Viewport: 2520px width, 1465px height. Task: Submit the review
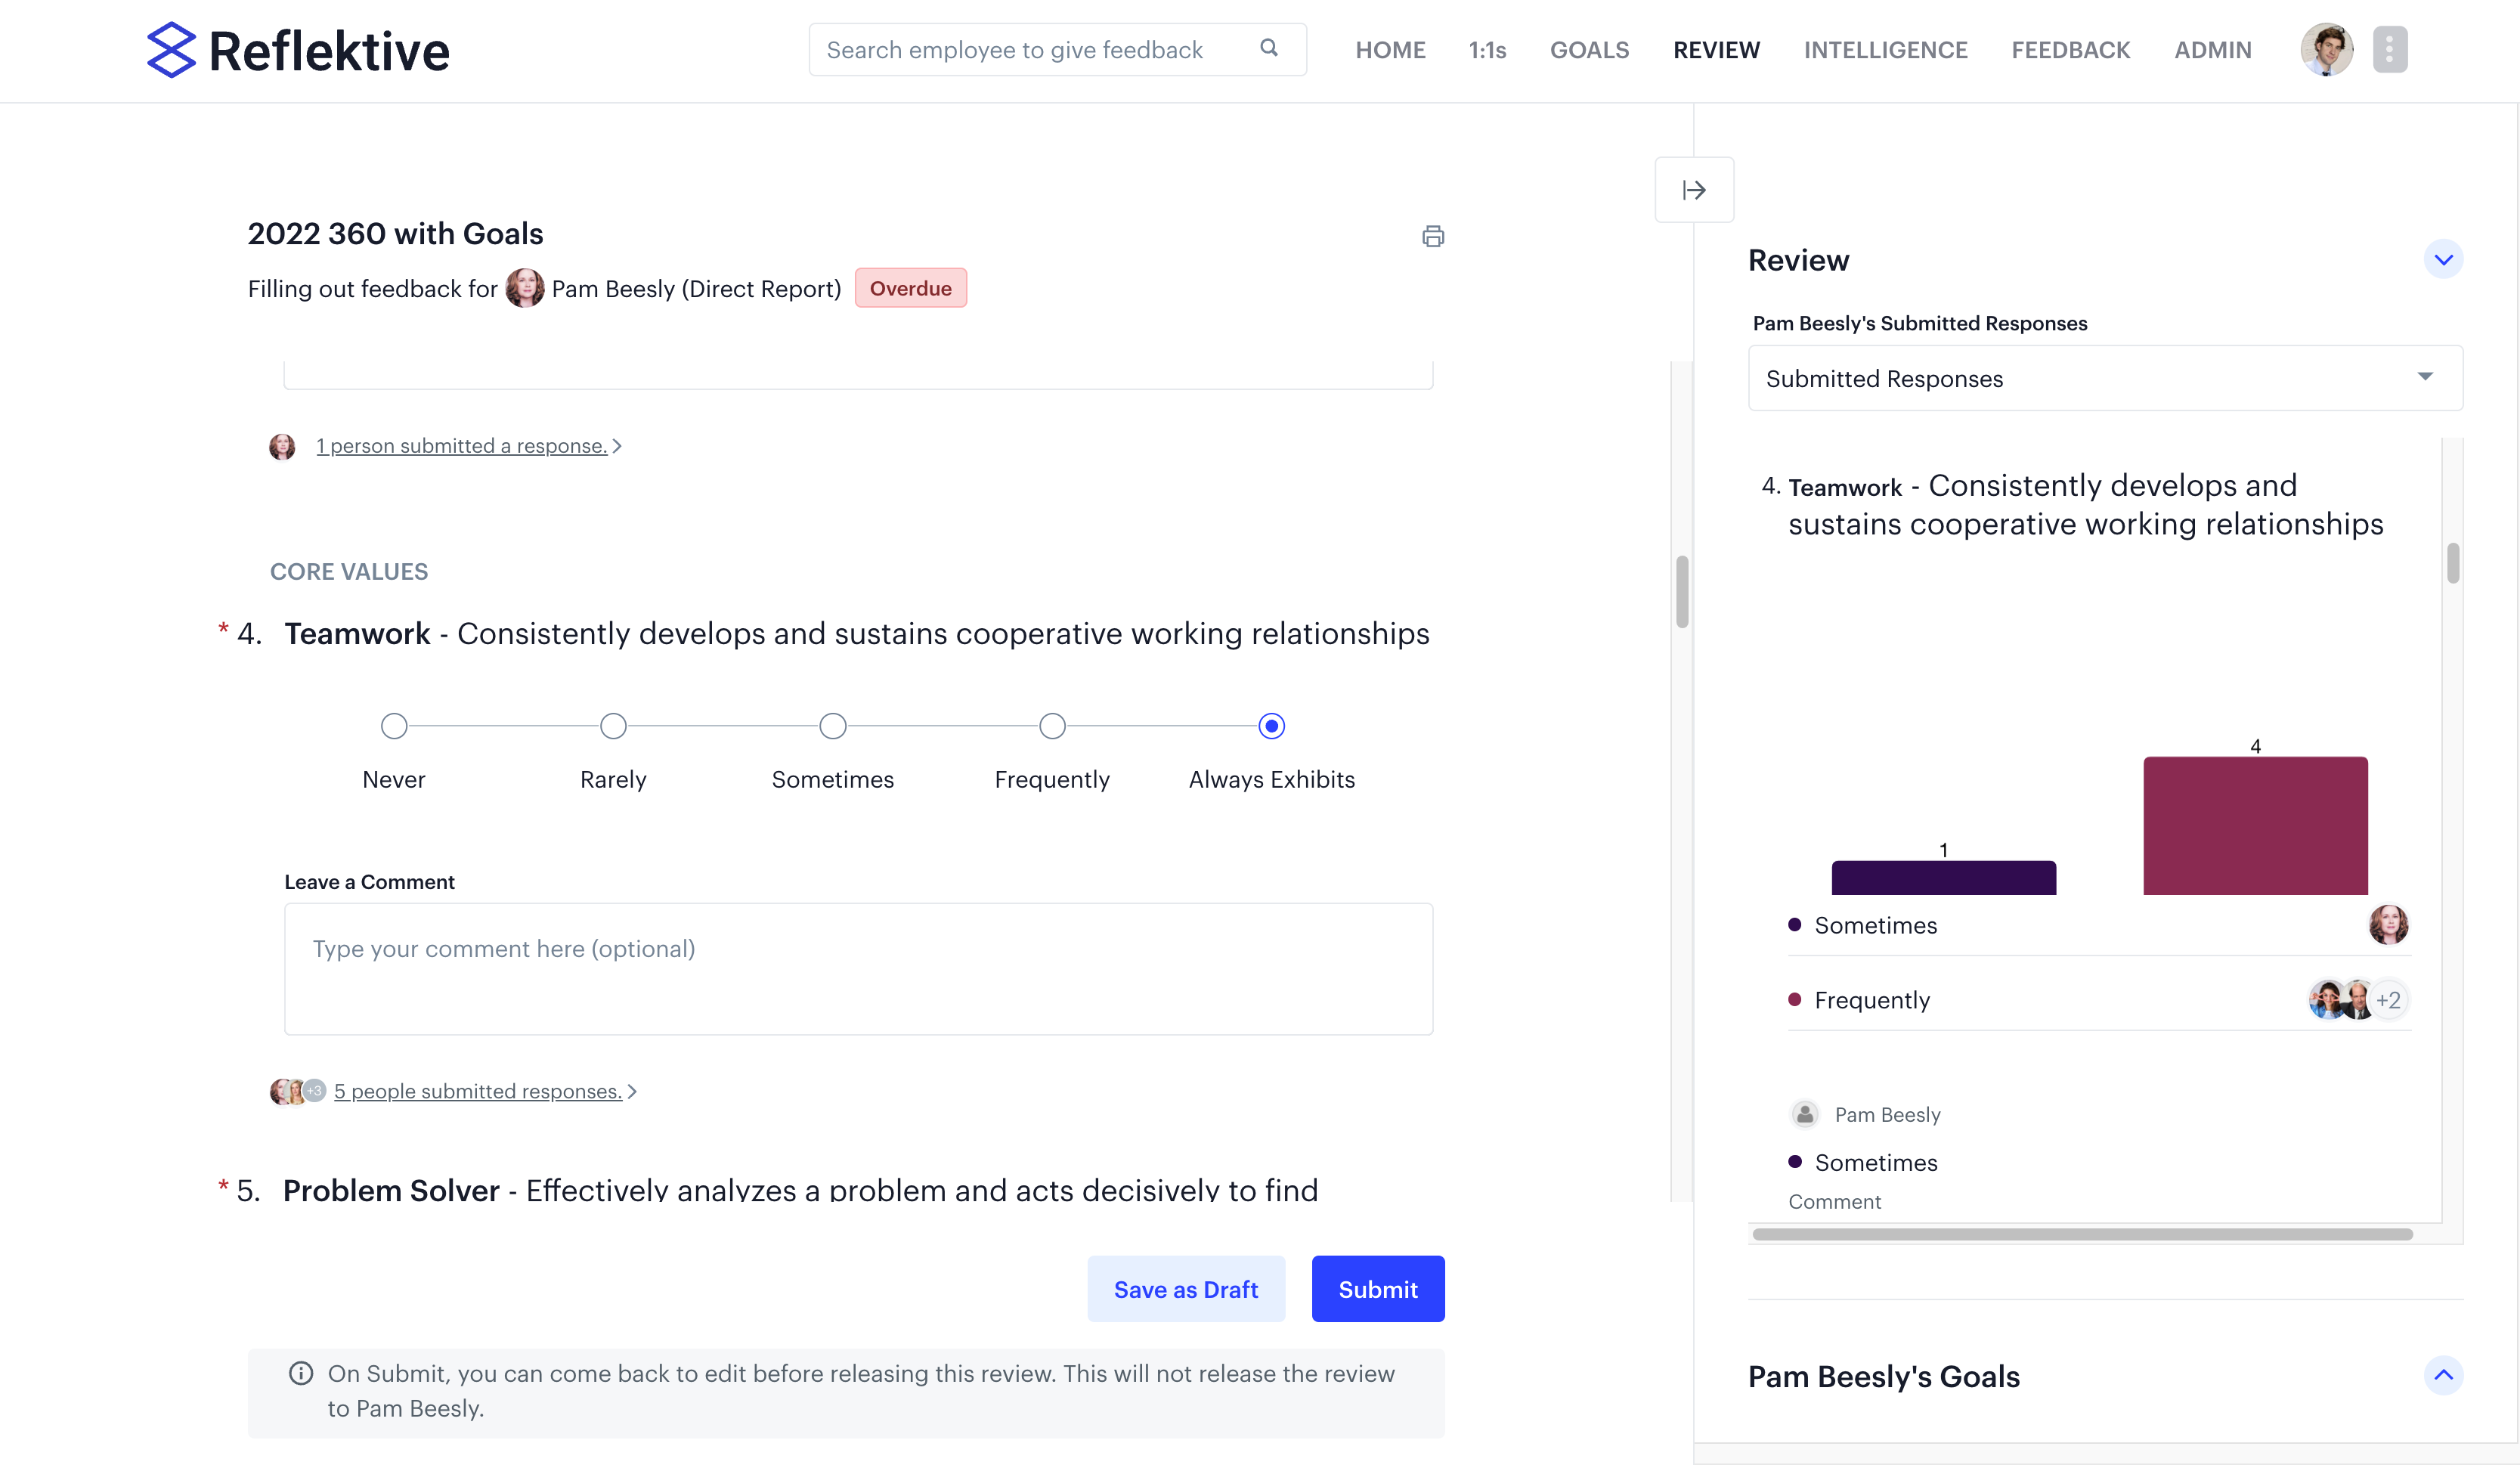[x=1377, y=1289]
